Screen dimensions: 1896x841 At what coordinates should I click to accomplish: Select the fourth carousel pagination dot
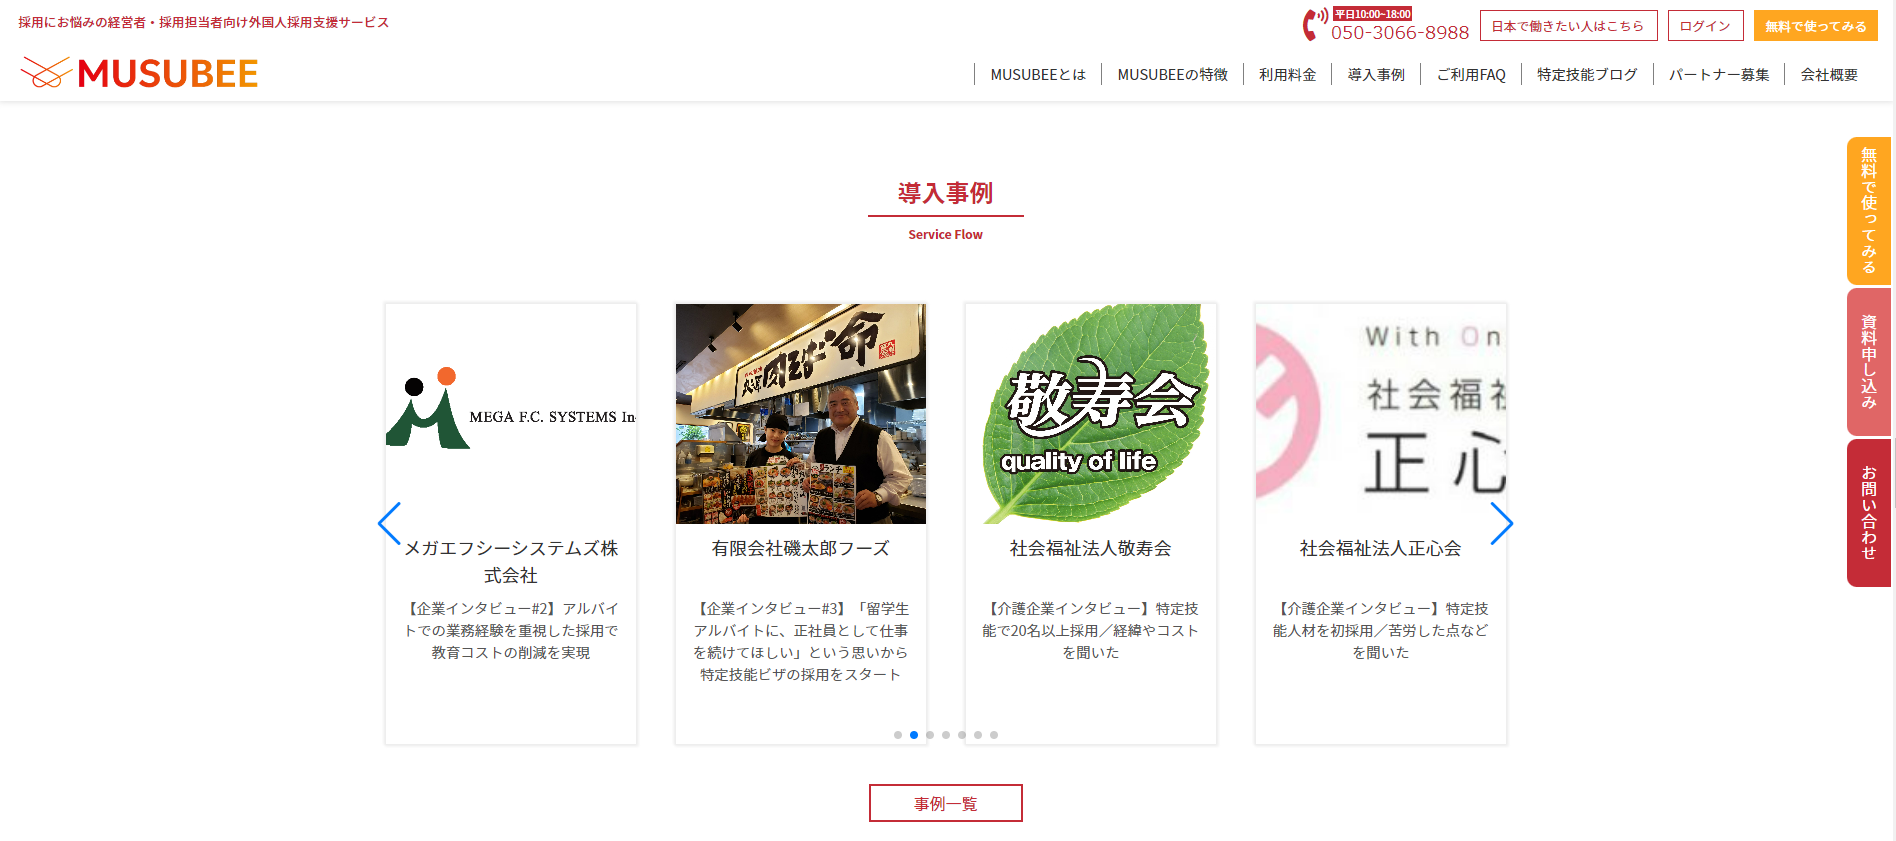pos(946,735)
